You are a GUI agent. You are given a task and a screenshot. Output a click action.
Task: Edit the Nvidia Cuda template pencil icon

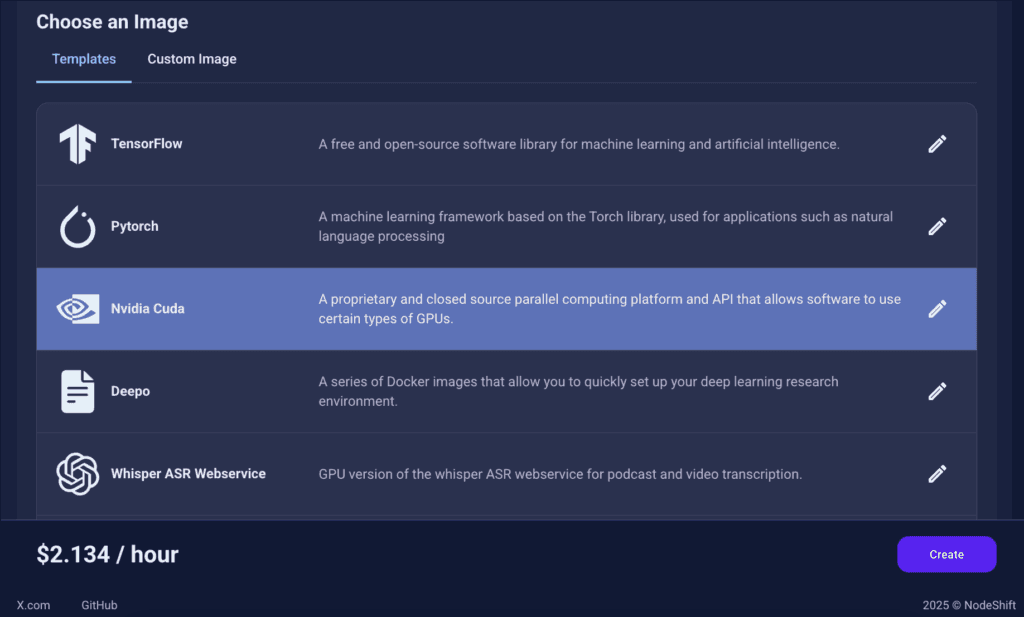click(937, 309)
